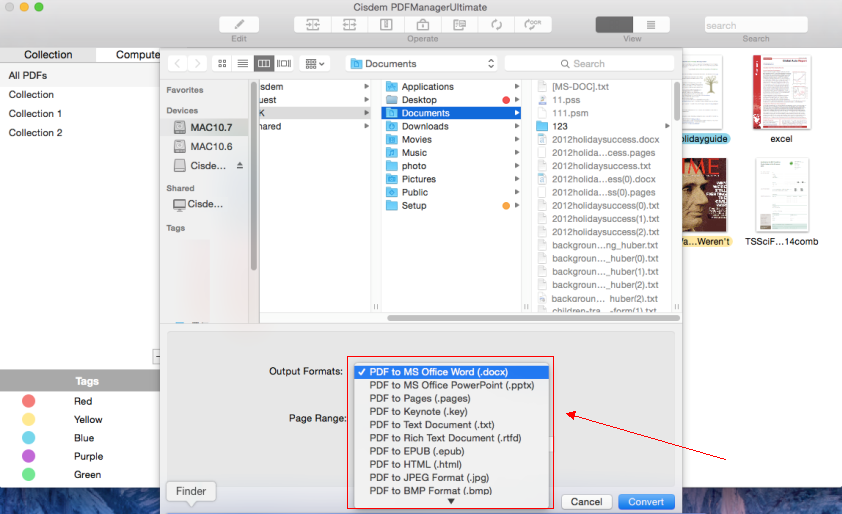Expand the 123 folder arrow
Screen dimensions: 842x514
(x=667, y=126)
